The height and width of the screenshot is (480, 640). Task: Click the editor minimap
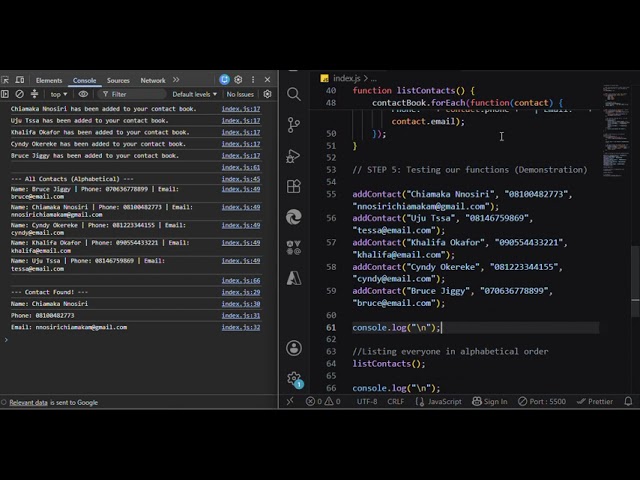(616, 131)
